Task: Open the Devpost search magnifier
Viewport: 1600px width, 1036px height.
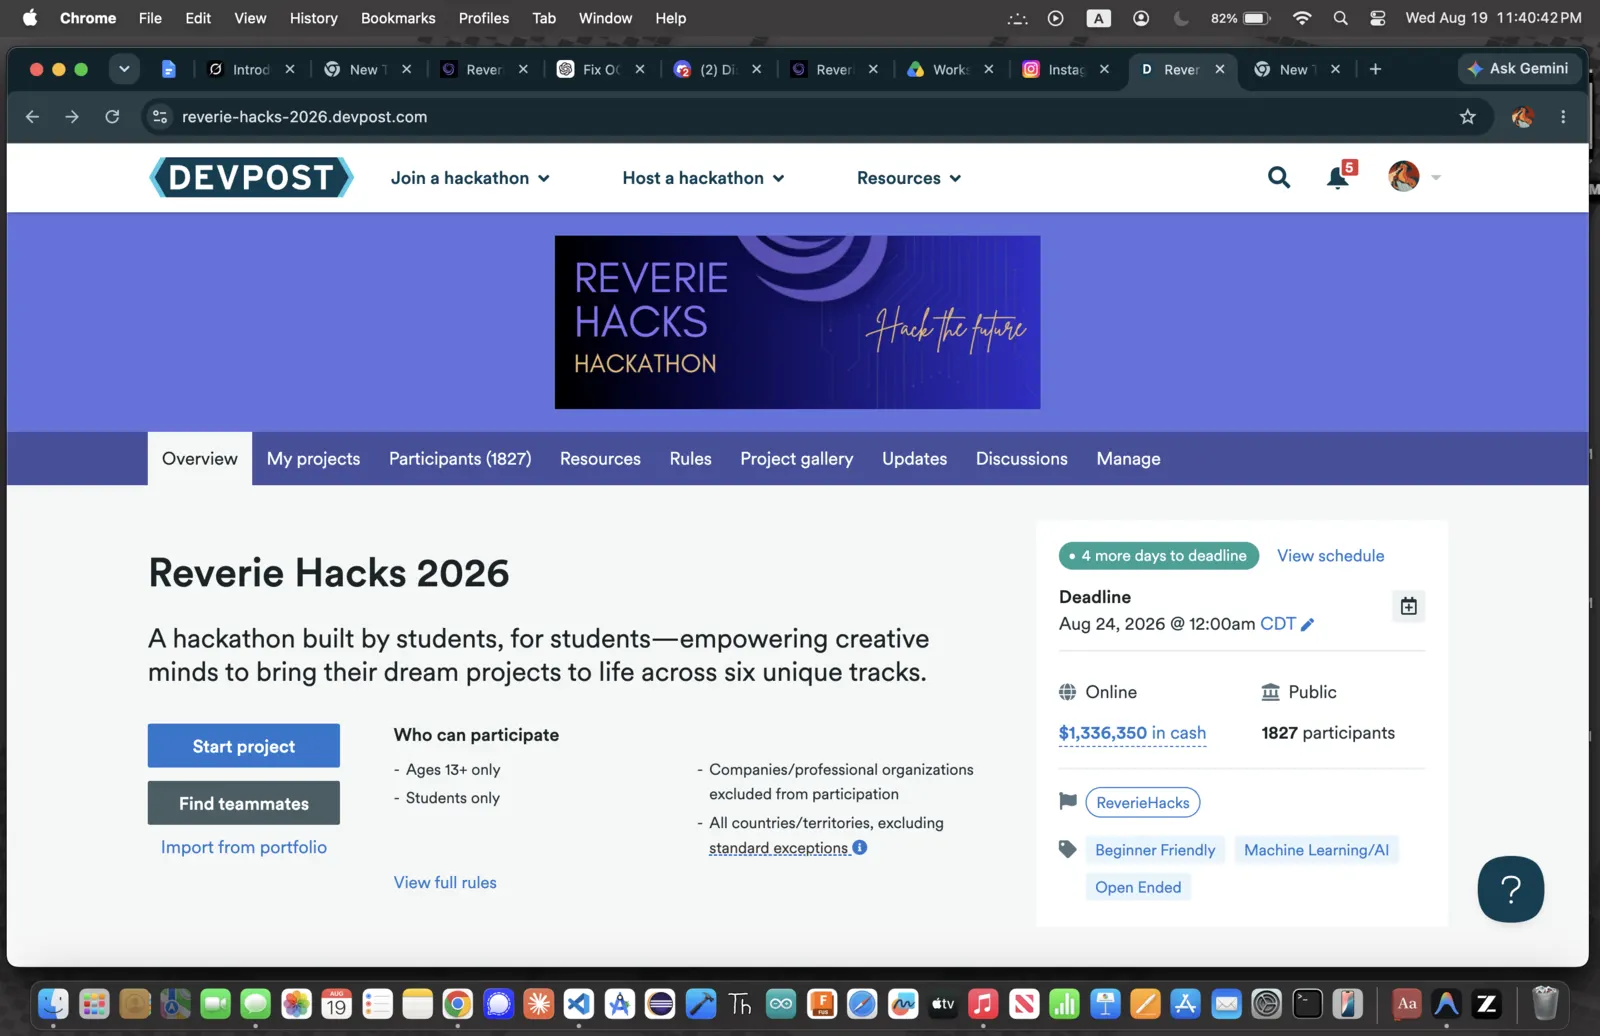Action: coord(1279,177)
